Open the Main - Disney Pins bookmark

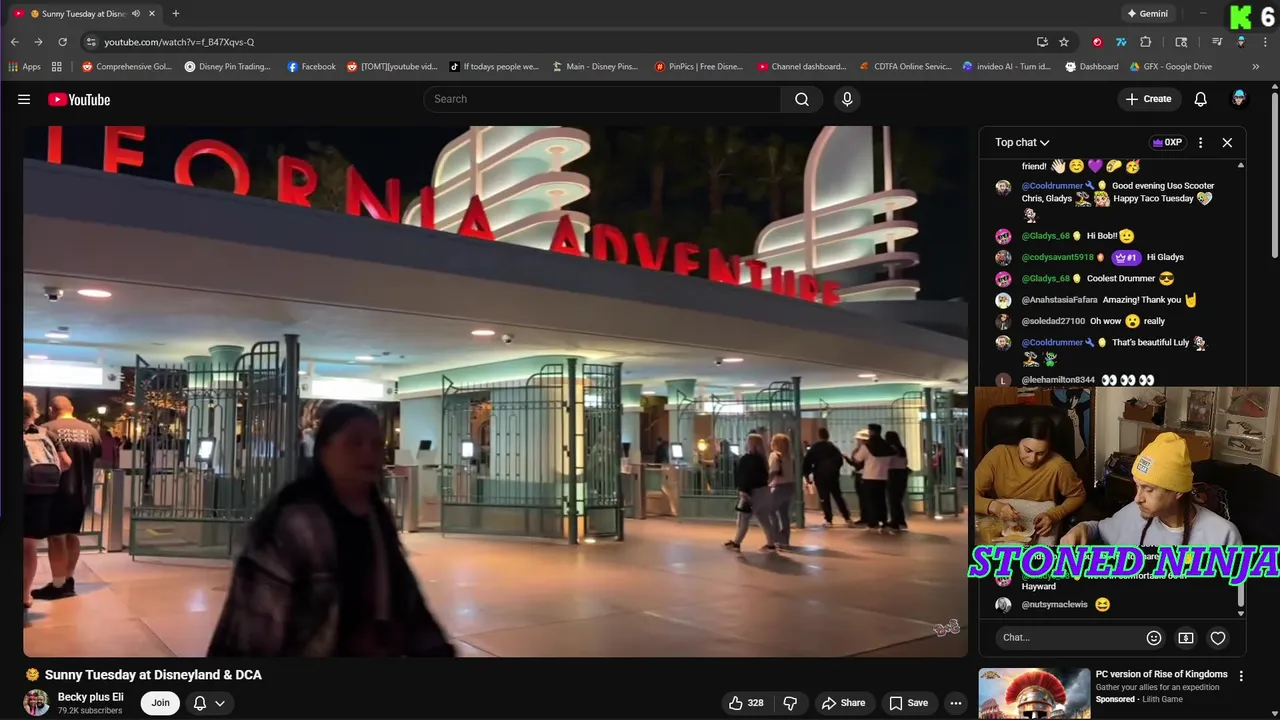(x=595, y=67)
